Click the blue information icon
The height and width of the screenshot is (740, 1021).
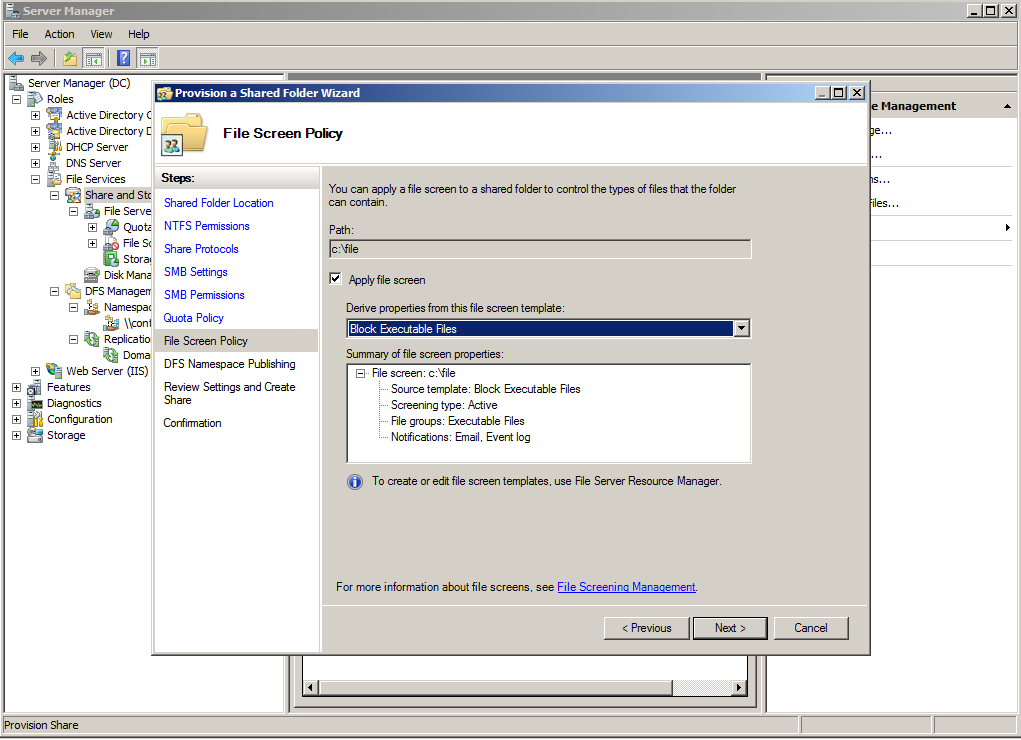[355, 482]
